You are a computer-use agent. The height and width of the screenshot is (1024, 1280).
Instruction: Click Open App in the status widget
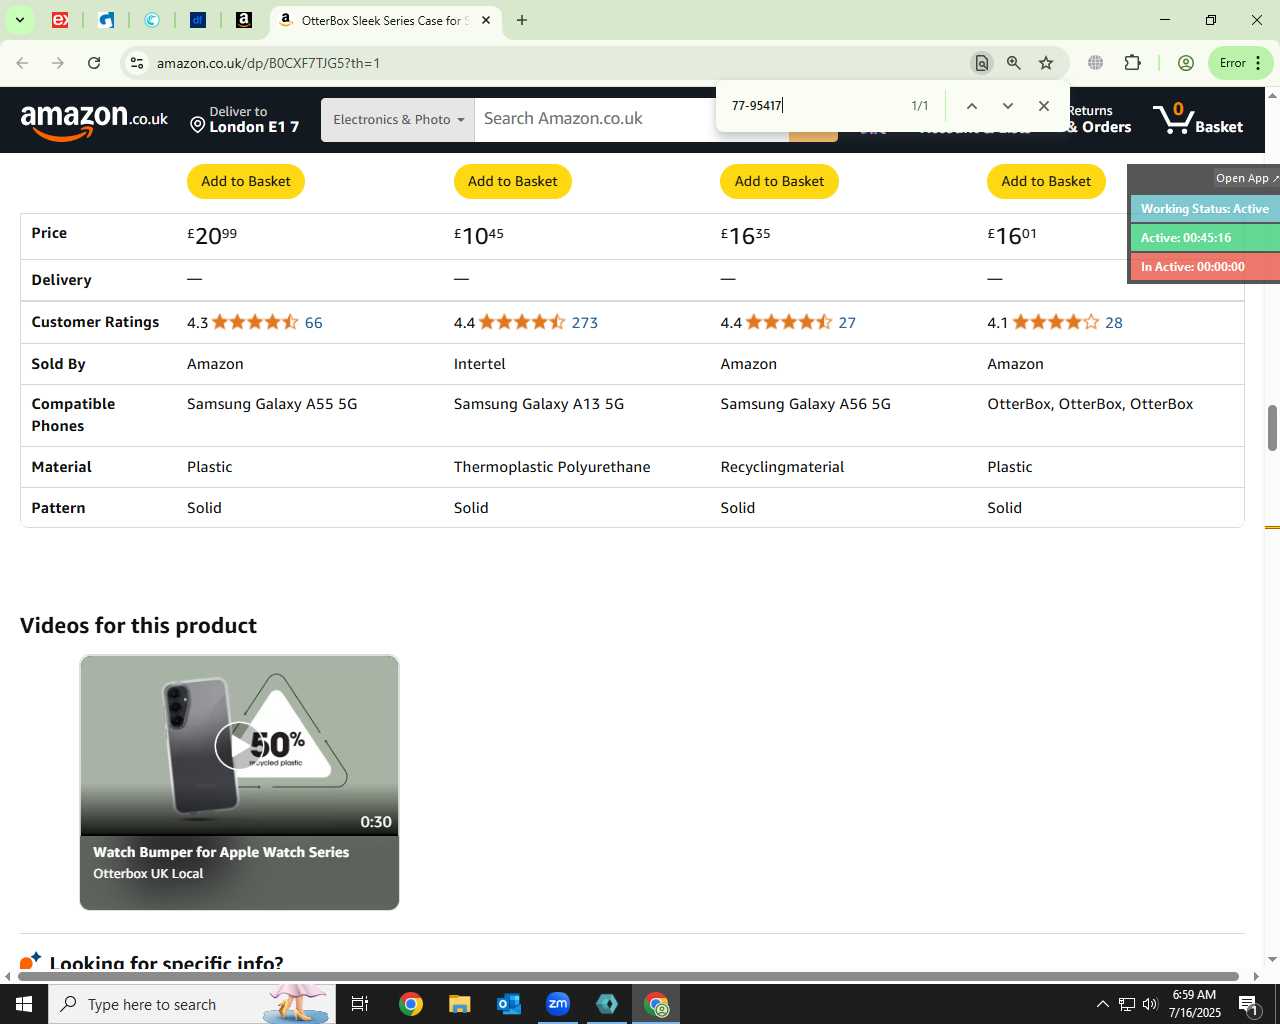[x=1246, y=178]
